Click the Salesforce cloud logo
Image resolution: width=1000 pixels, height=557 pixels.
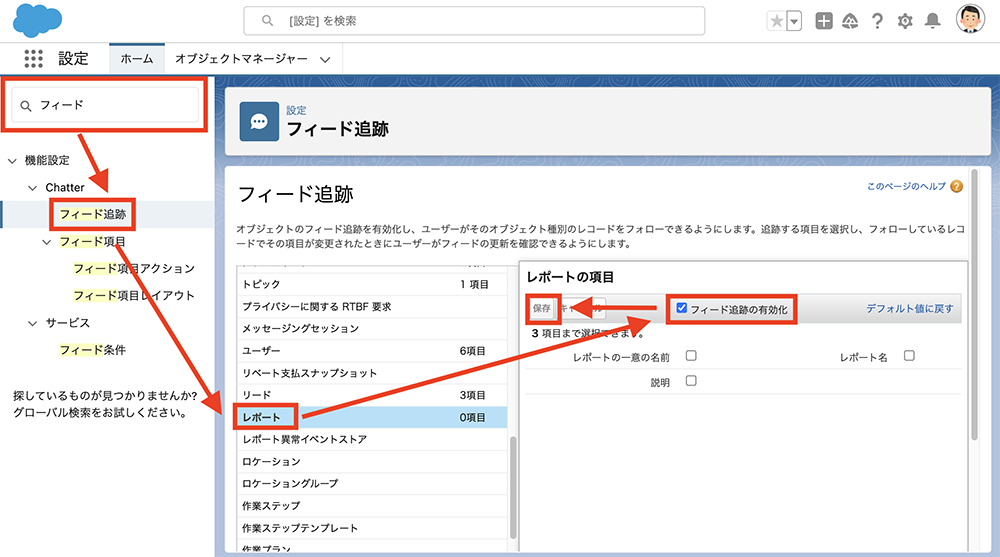pos(37,20)
